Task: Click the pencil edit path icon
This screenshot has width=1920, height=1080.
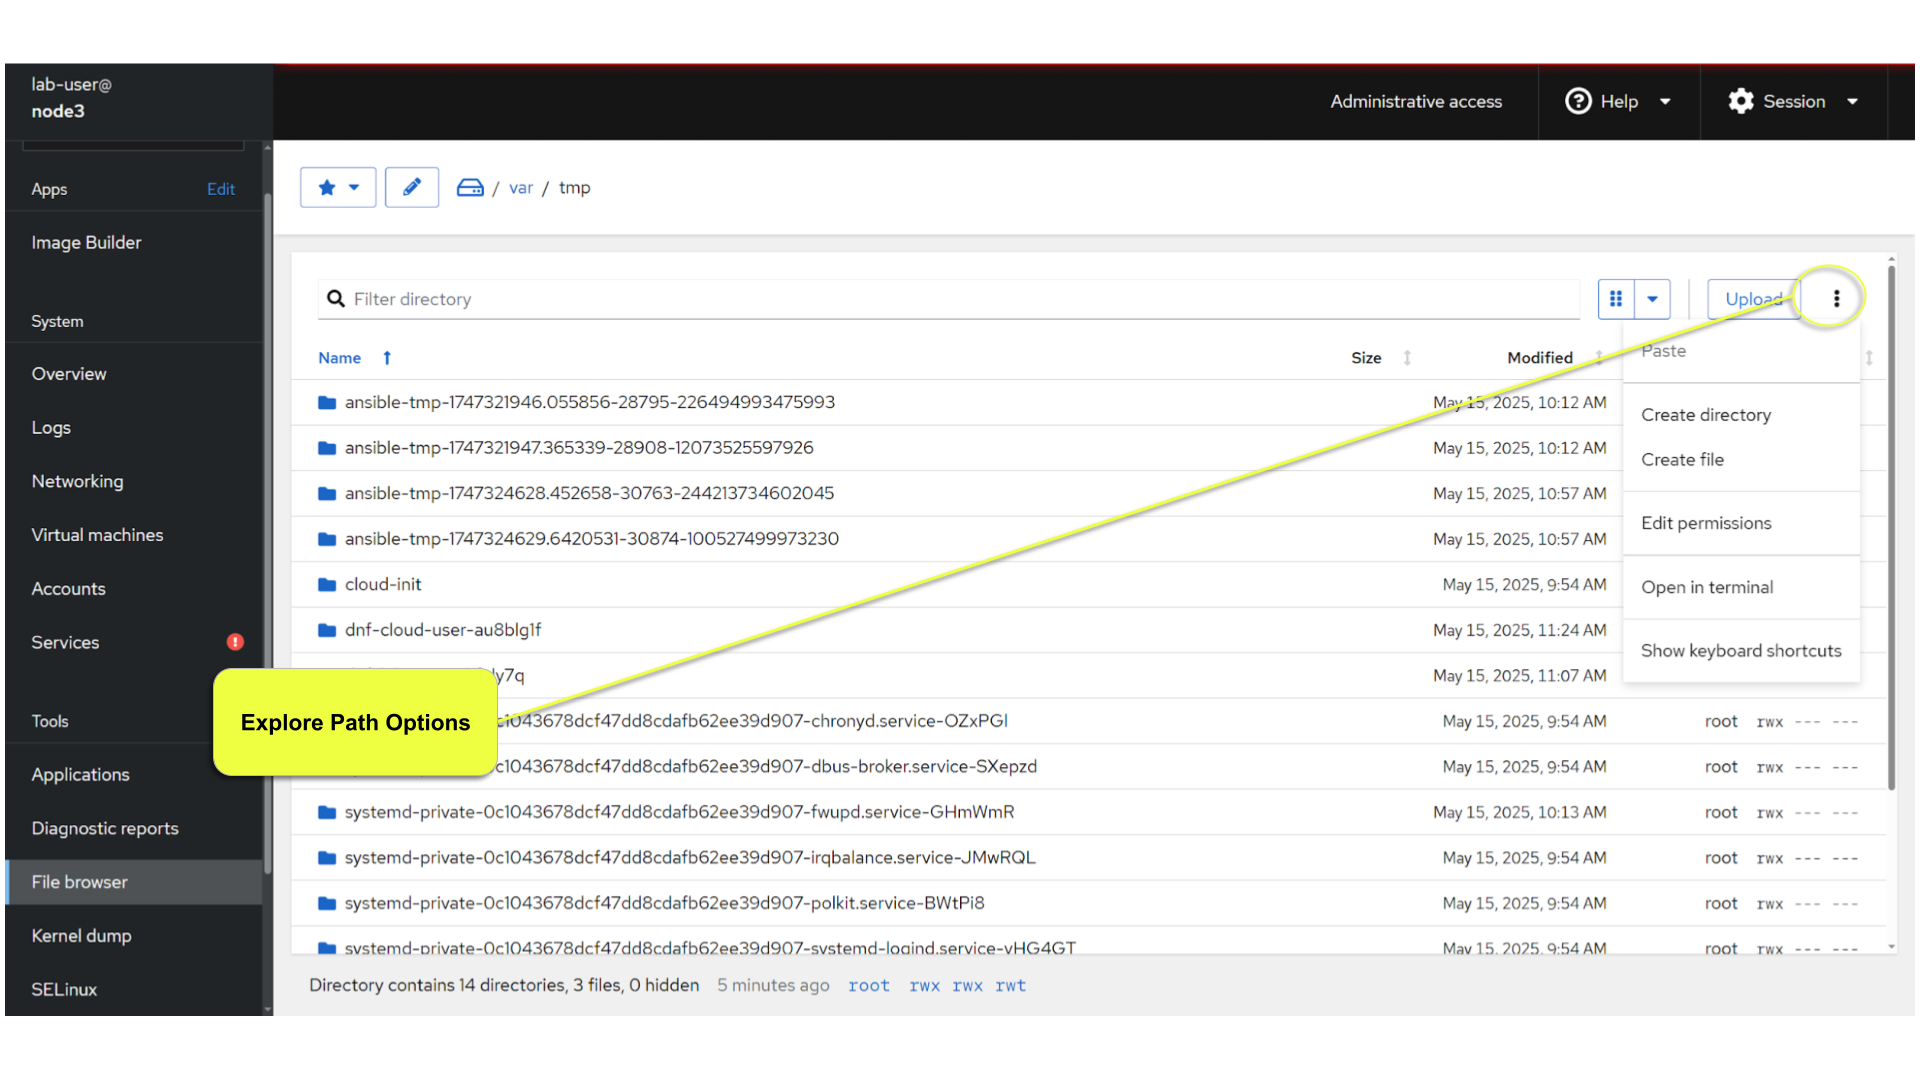Action: [x=412, y=187]
